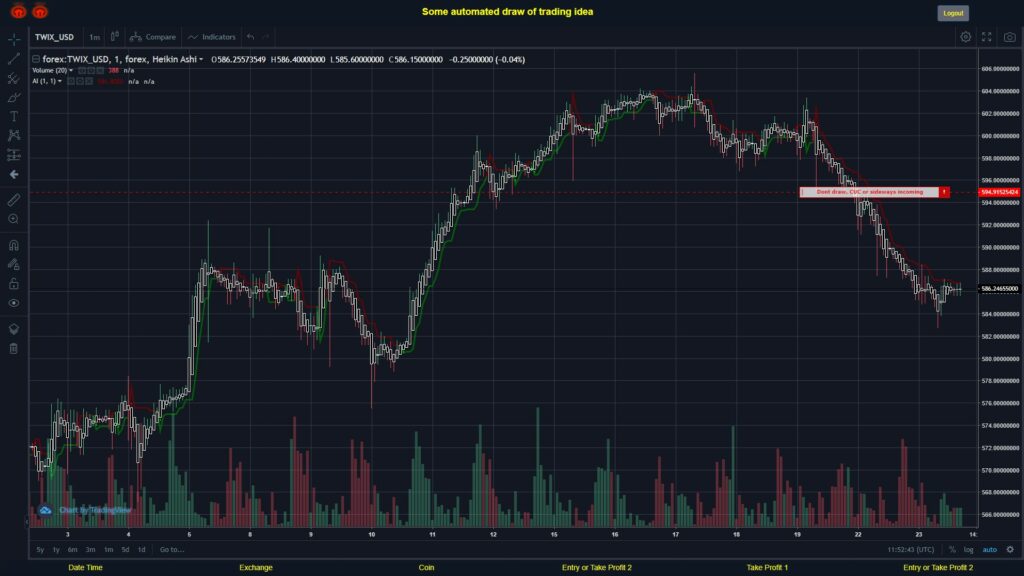The width and height of the screenshot is (1024, 576).
Task: Select the 5d time range
Action: coord(125,550)
